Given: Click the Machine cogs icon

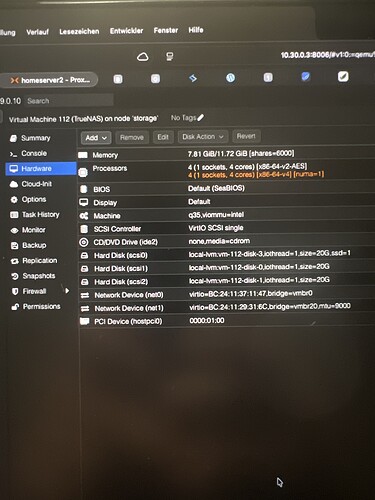Looking at the screenshot, I should (84, 216).
